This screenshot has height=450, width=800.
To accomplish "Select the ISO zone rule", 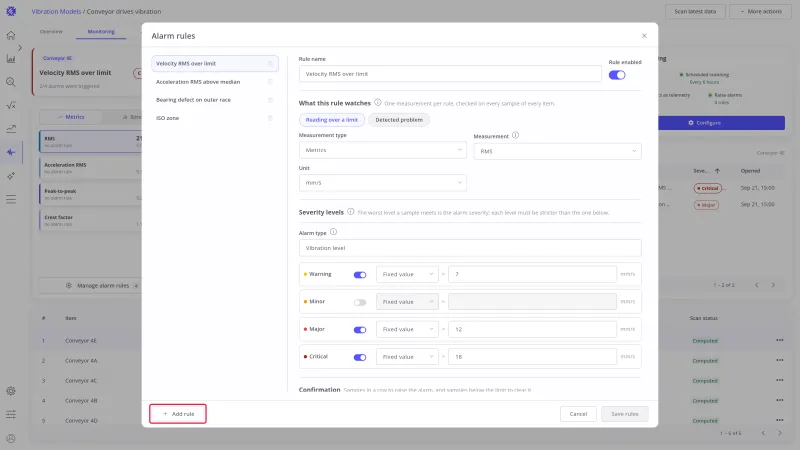I will [215, 118].
